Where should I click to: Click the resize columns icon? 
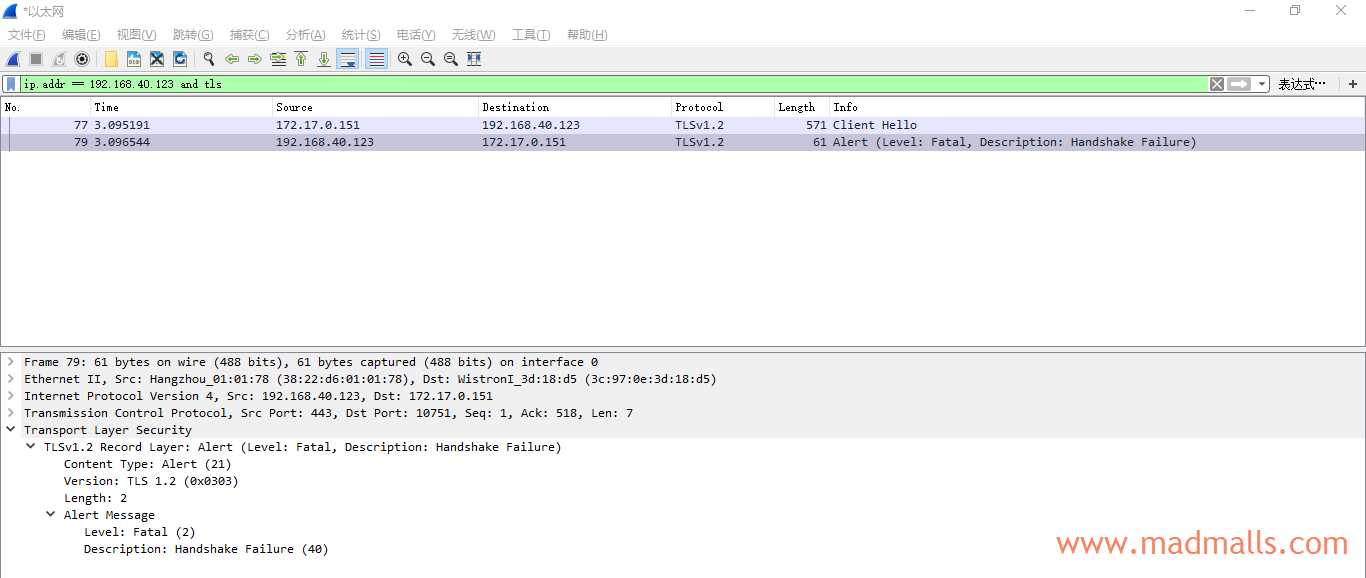474,59
